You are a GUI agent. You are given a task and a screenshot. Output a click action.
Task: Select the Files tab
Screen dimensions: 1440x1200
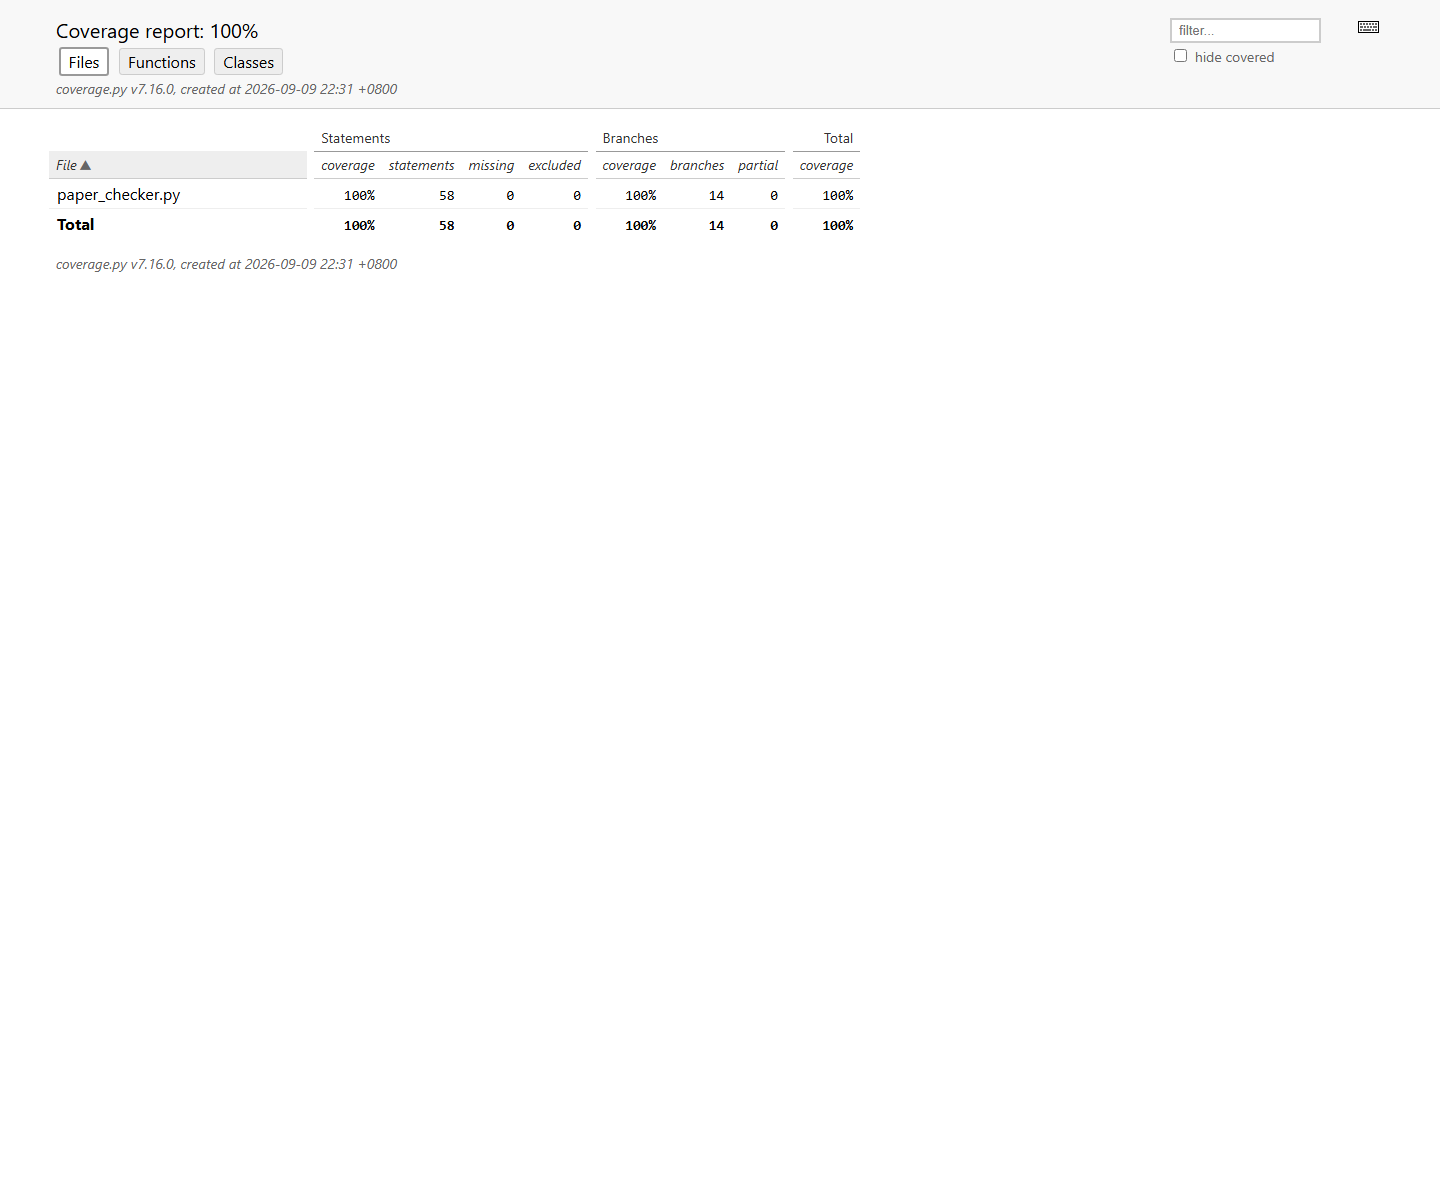[x=84, y=62]
